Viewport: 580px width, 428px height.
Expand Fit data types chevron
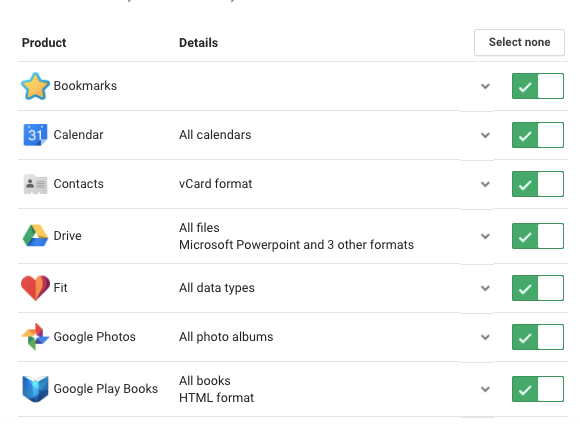tap(485, 288)
